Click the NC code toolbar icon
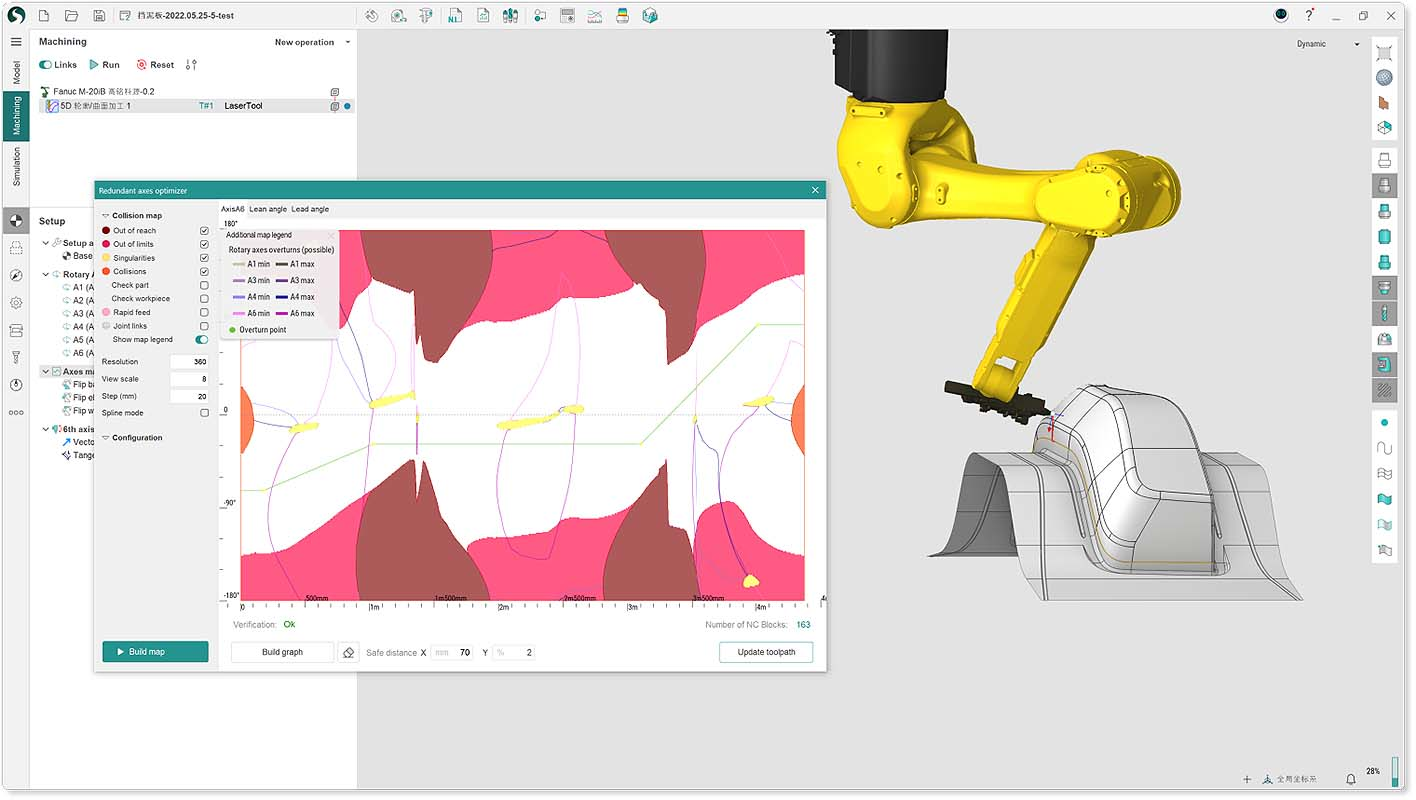The width and height of the screenshot is (1416, 800). [x=455, y=15]
